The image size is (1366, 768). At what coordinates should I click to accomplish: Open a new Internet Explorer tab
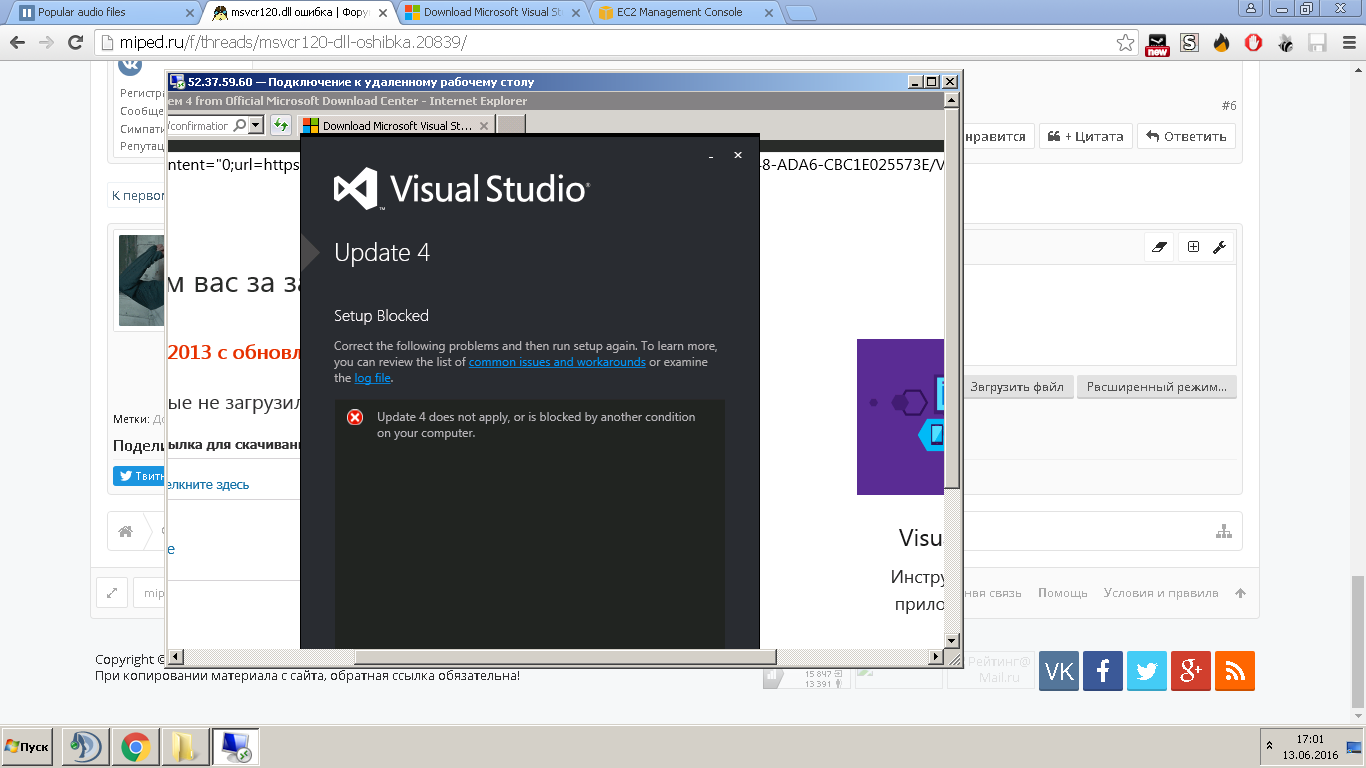click(x=511, y=125)
